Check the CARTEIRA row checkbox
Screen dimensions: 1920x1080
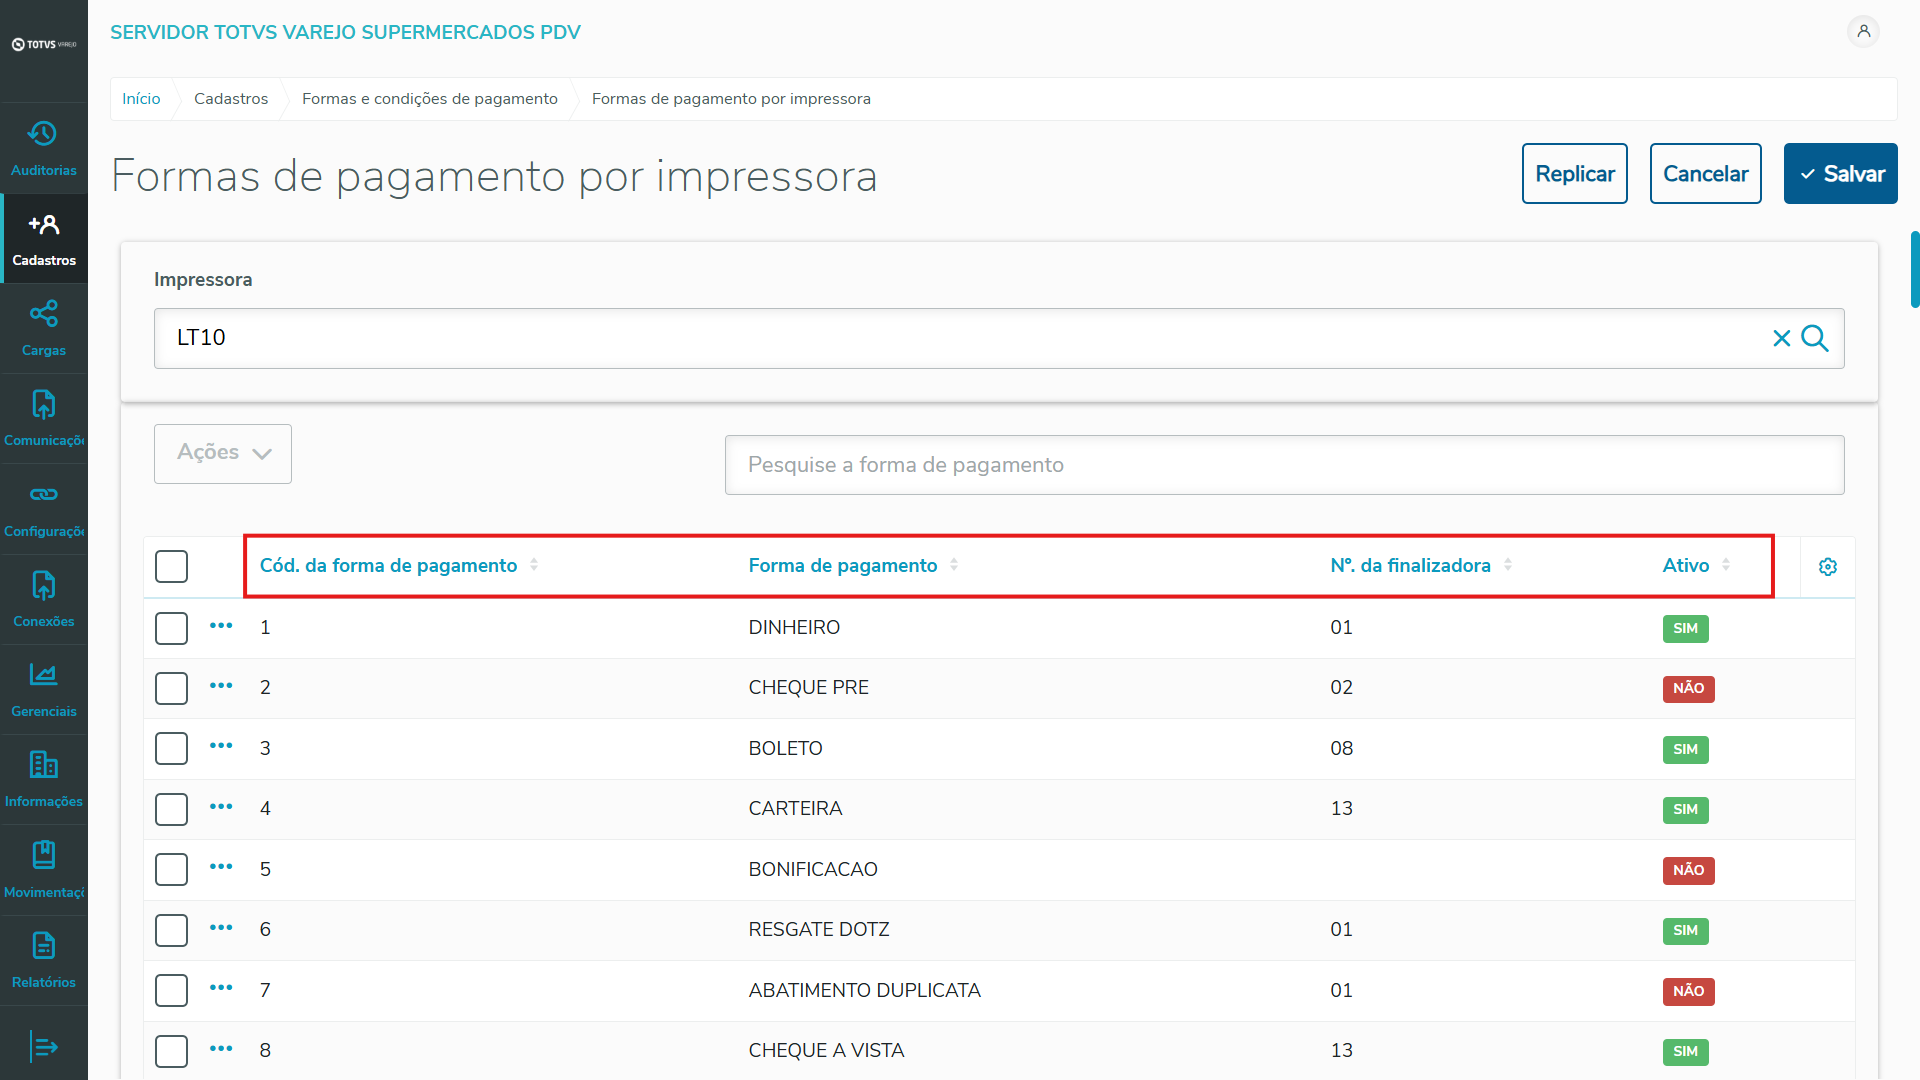click(171, 809)
